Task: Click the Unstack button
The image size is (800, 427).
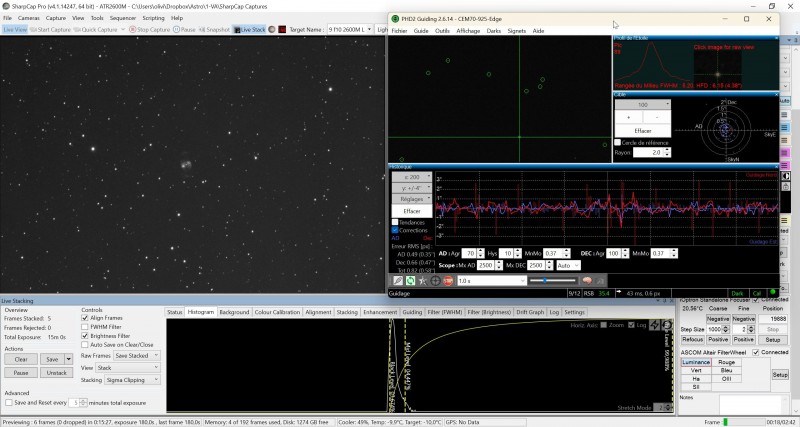Action: [57, 372]
